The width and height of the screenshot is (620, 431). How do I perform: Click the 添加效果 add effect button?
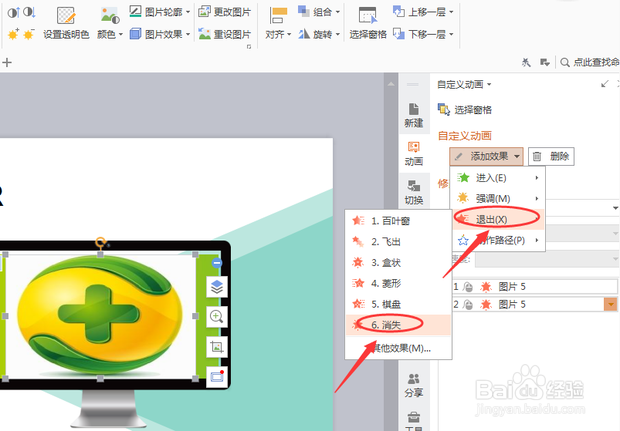click(x=486, y=157)
